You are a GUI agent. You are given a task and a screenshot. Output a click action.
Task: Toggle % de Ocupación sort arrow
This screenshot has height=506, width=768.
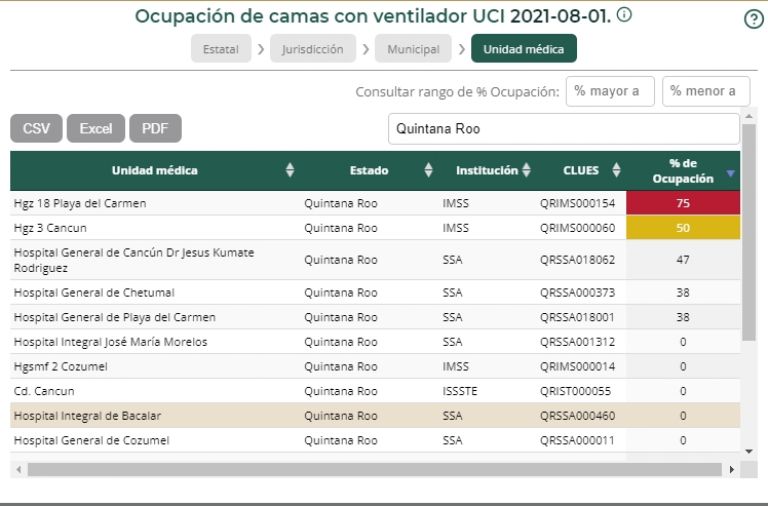tap(730, 172)
